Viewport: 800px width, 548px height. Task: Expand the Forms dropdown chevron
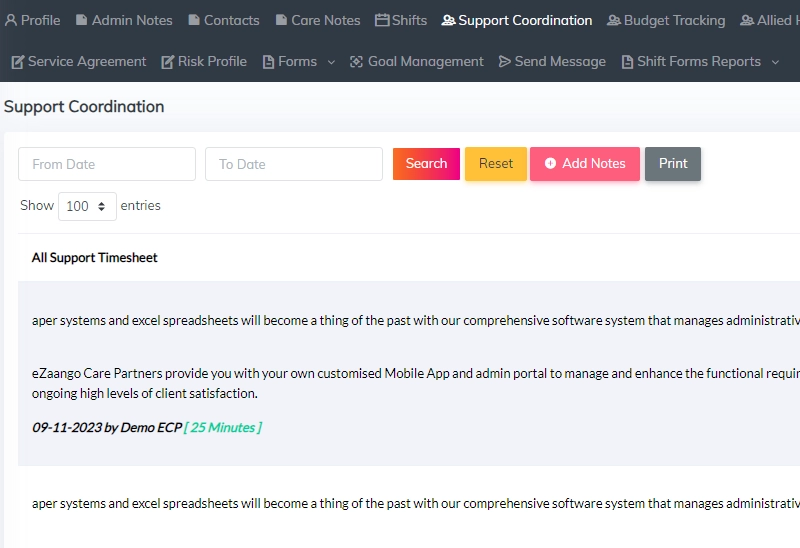(331, 62)
